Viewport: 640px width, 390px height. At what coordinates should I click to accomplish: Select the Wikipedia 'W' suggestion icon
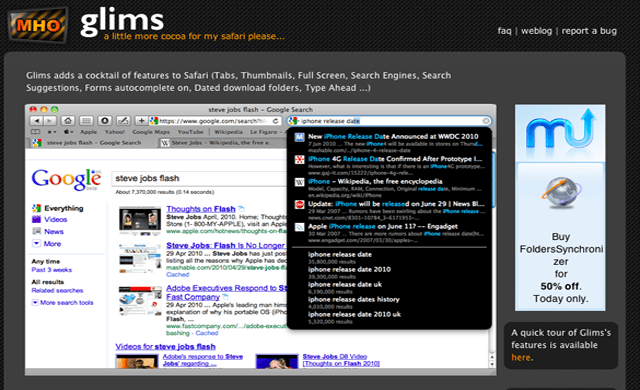[x=300, y=182]
